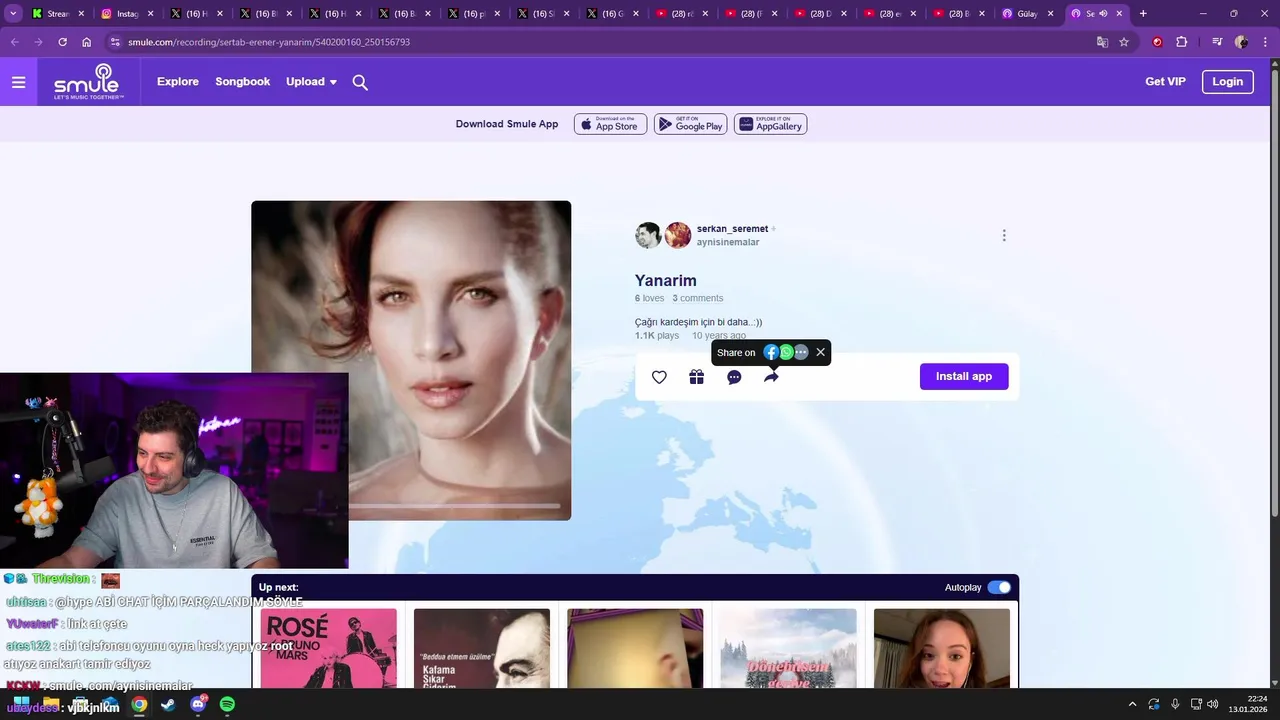The width and height of the screenshot is (1280, 720).
Task: Click the recording playback progress bar
Action: 455,506
